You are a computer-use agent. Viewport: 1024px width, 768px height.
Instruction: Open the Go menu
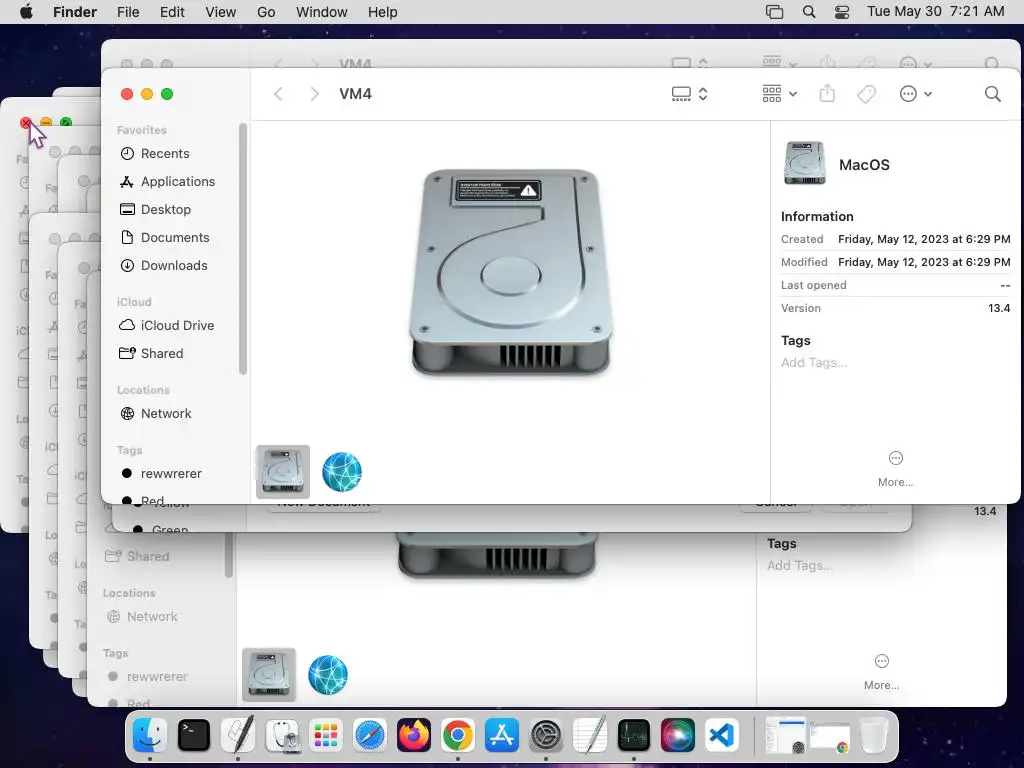point(266,12)
